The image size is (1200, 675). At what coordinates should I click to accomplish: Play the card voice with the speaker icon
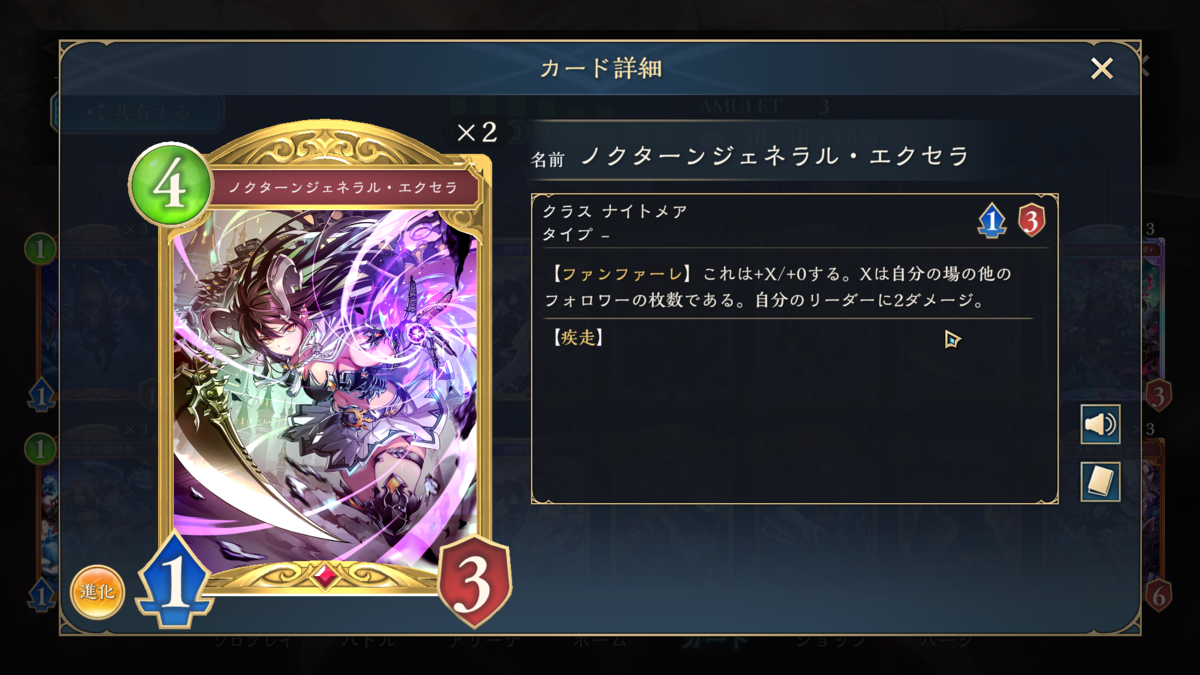pos(1100,425)
